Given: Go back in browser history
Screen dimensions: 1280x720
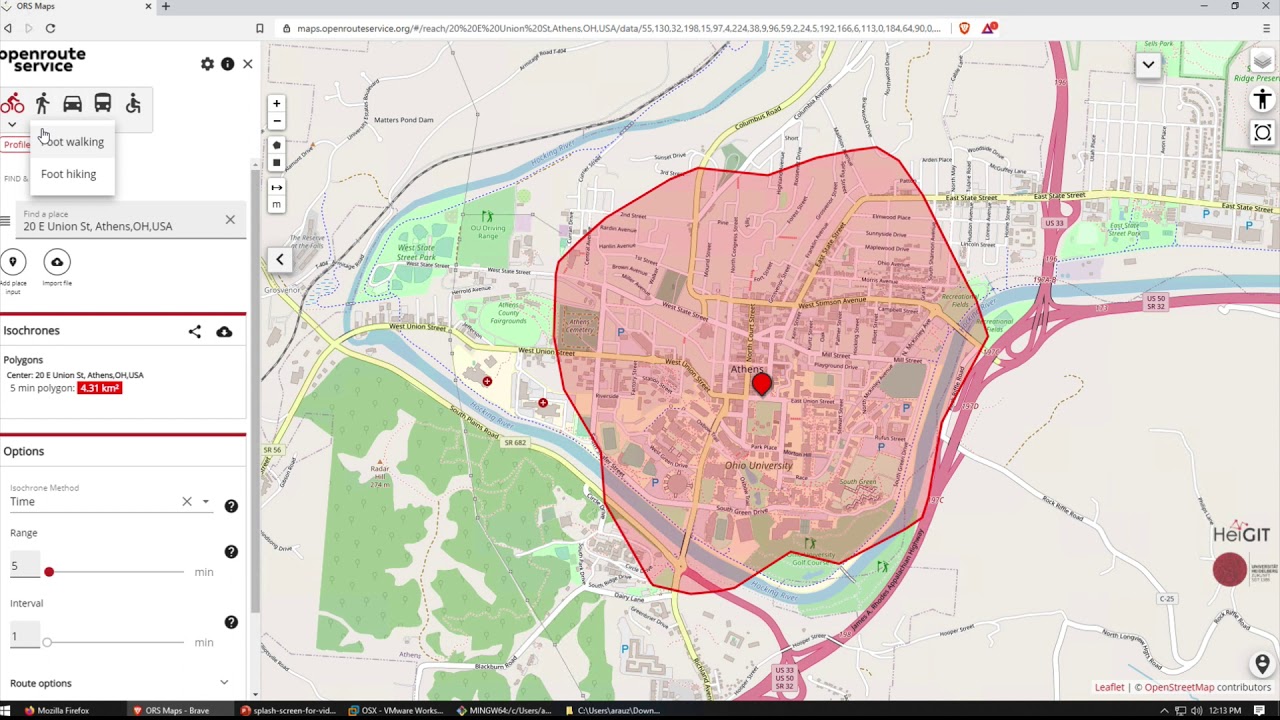Looking at the screenshot, I should point(8,28).
